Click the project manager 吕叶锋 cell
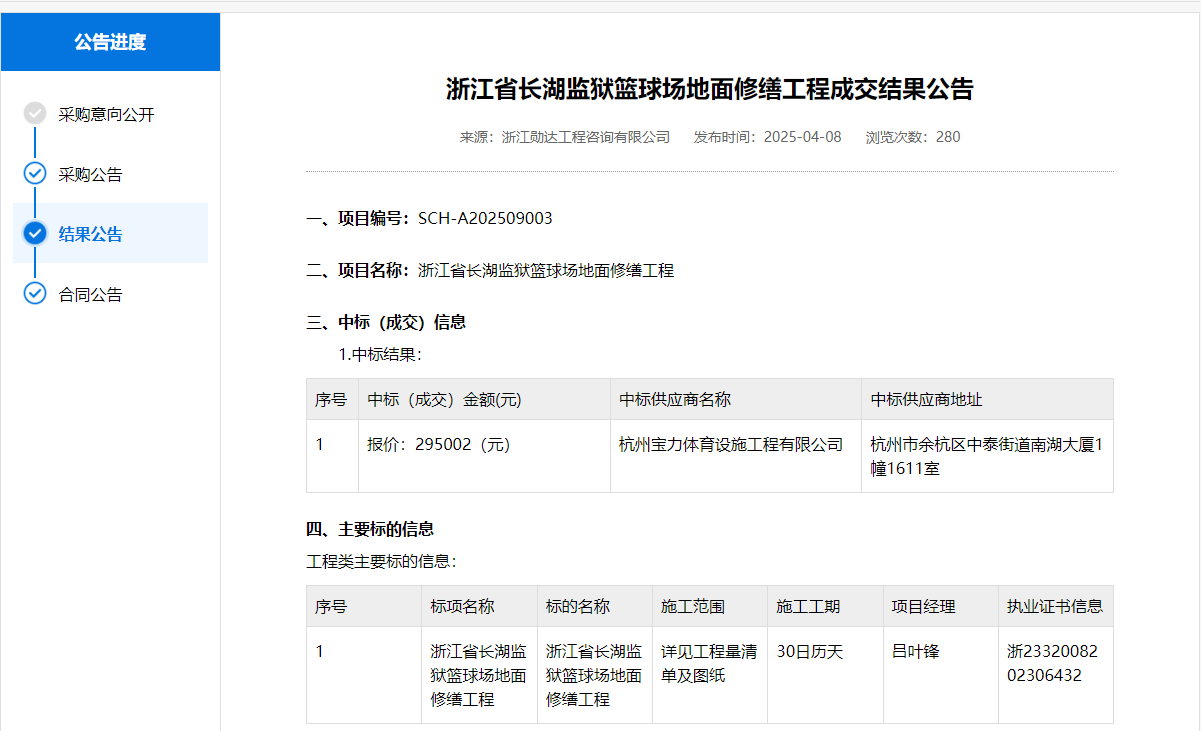The image size is (1201, 731). (x=915, y=652)
